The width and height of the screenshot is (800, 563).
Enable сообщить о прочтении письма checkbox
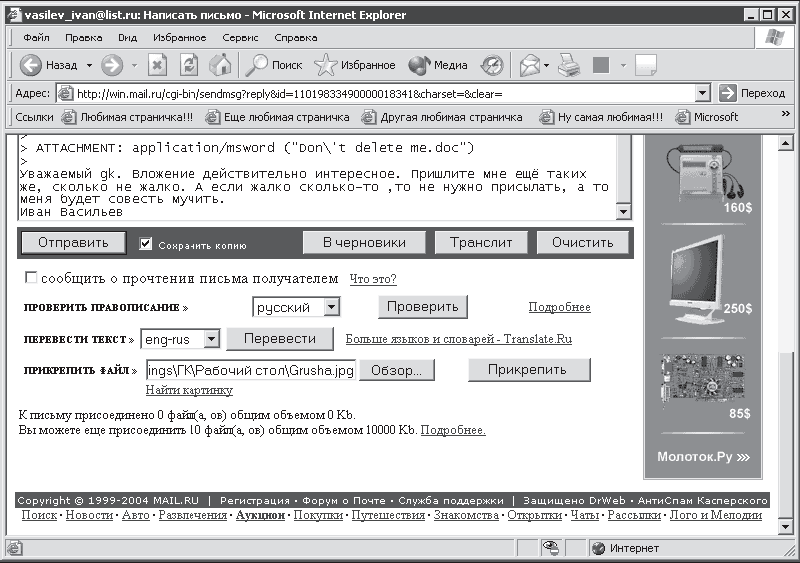point(31,277)
